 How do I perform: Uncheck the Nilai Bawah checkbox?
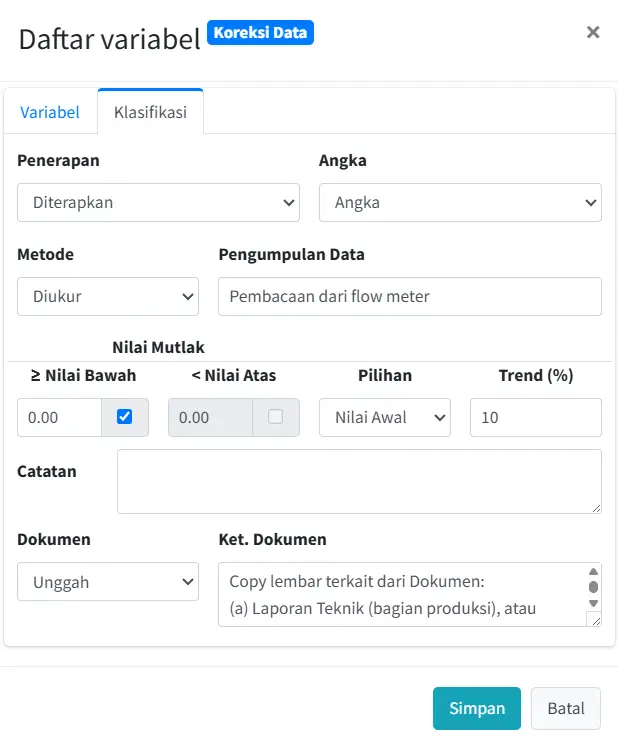point(125,417)
